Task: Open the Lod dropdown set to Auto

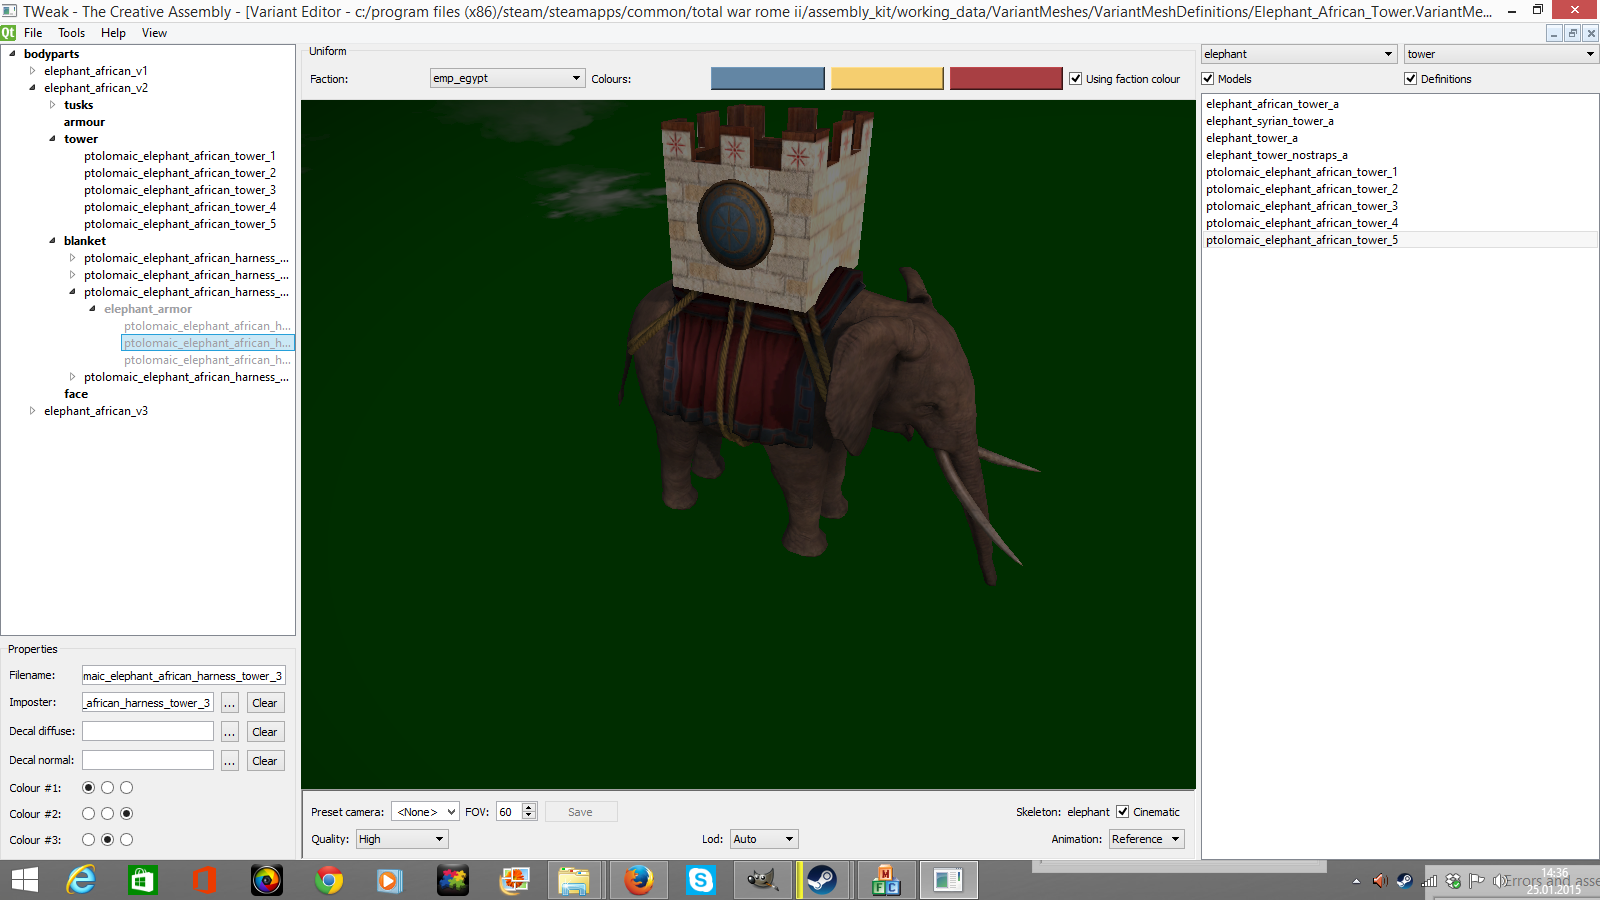Action: pyautogui.click(x=764, y=839)
